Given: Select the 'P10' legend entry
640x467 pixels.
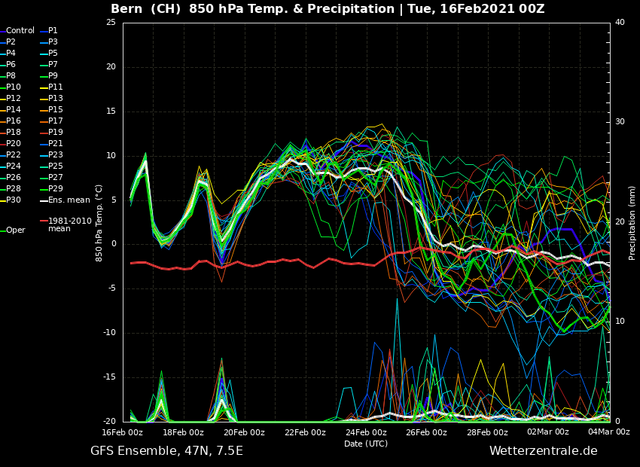Looking at the screenshot, I should 13,87.
